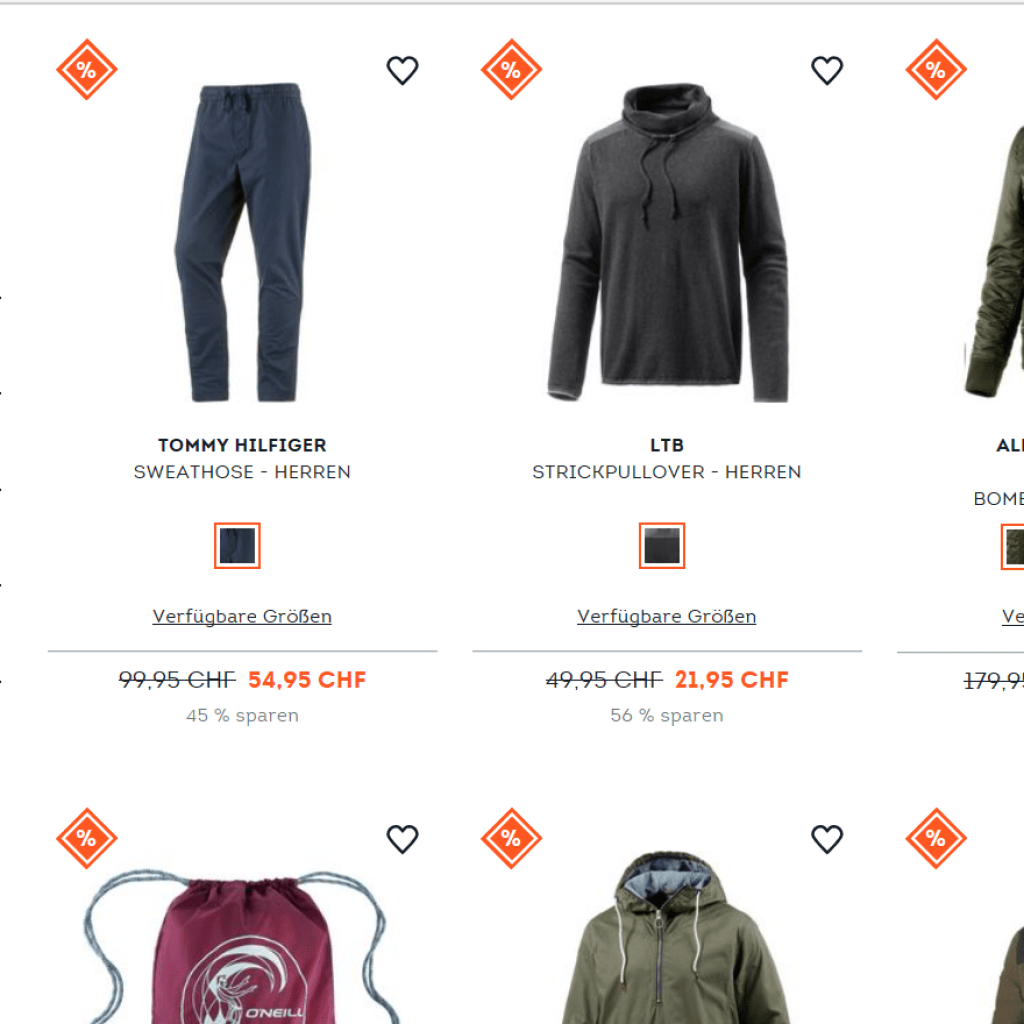This screenshot has height=1024, width=1024.
Task: Open Tommy Hilfiger navy pants image
Action: point(243,242)
